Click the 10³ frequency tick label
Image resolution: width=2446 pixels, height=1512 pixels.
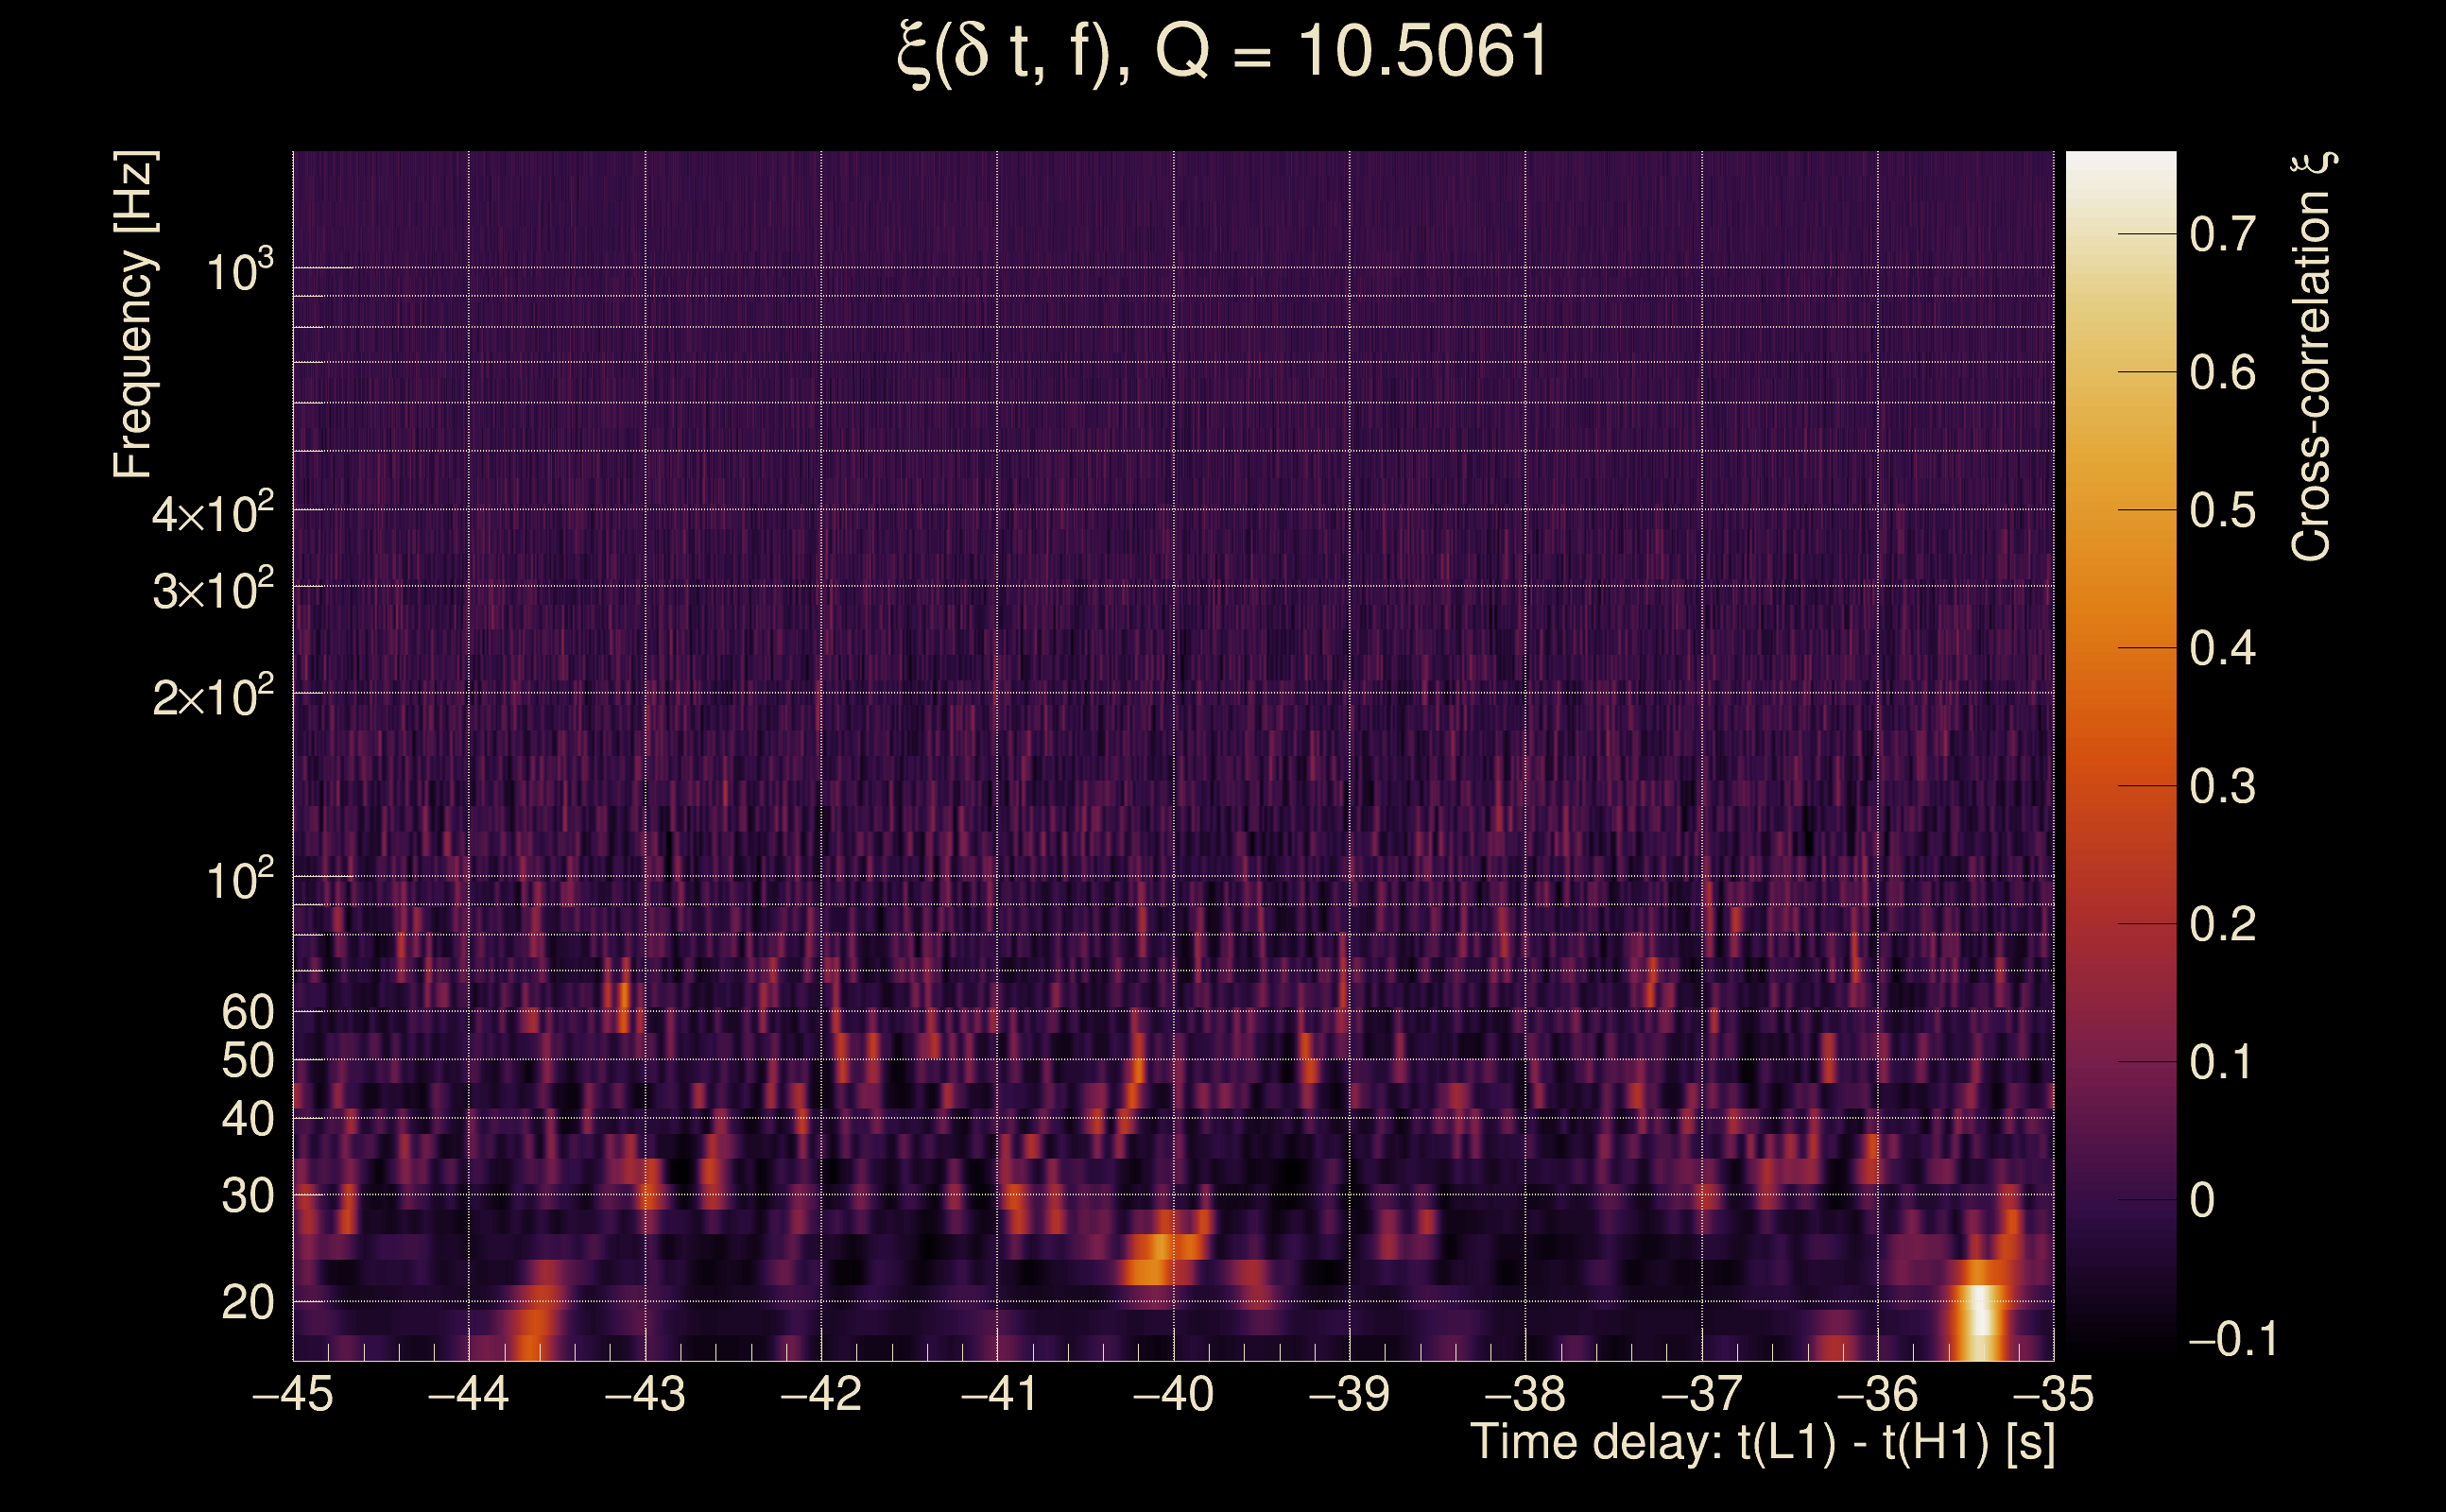239,271
